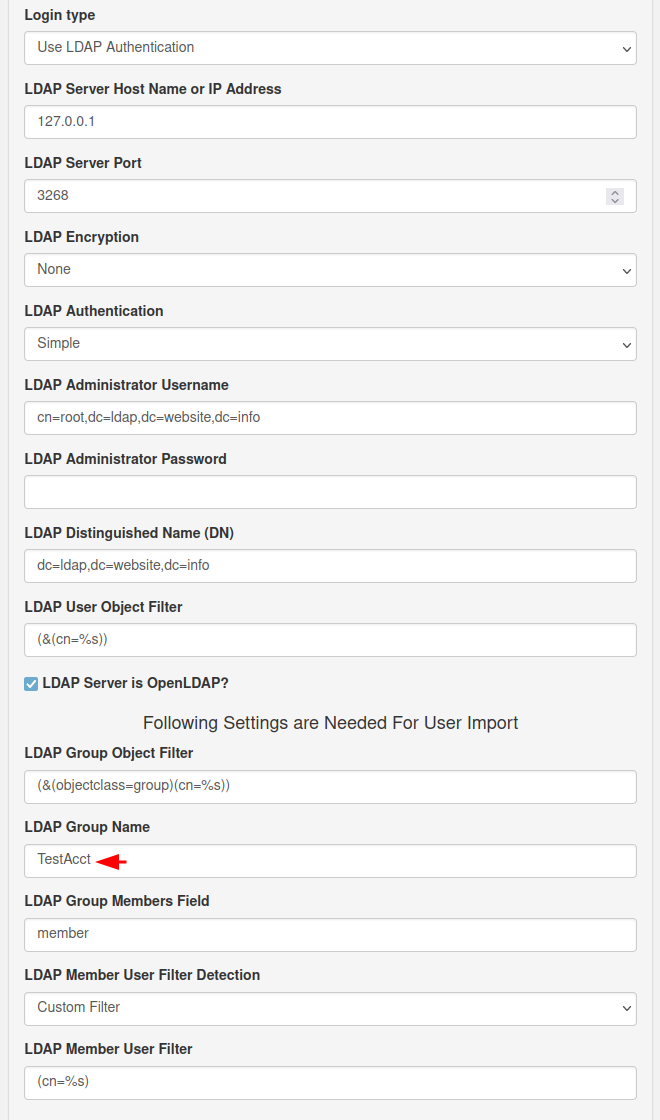The width and height of the screenshot is (660, 1120).
Task: Expand the Use LDAP Authentication selector
Action: [x=330, y=47]
